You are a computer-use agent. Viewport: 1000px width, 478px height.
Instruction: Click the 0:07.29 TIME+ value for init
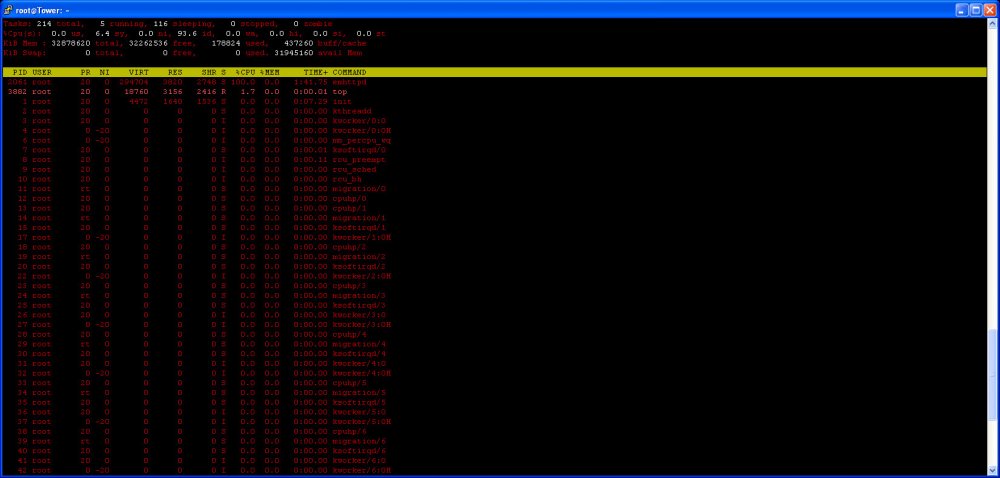(x=311, y=101)
